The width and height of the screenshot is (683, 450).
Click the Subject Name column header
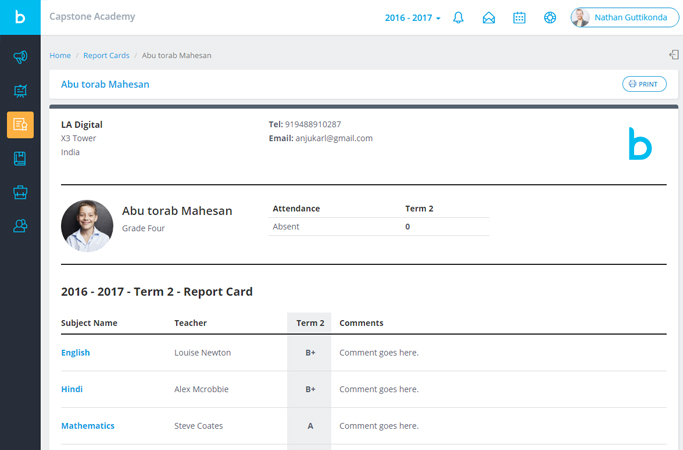point(89,323)
